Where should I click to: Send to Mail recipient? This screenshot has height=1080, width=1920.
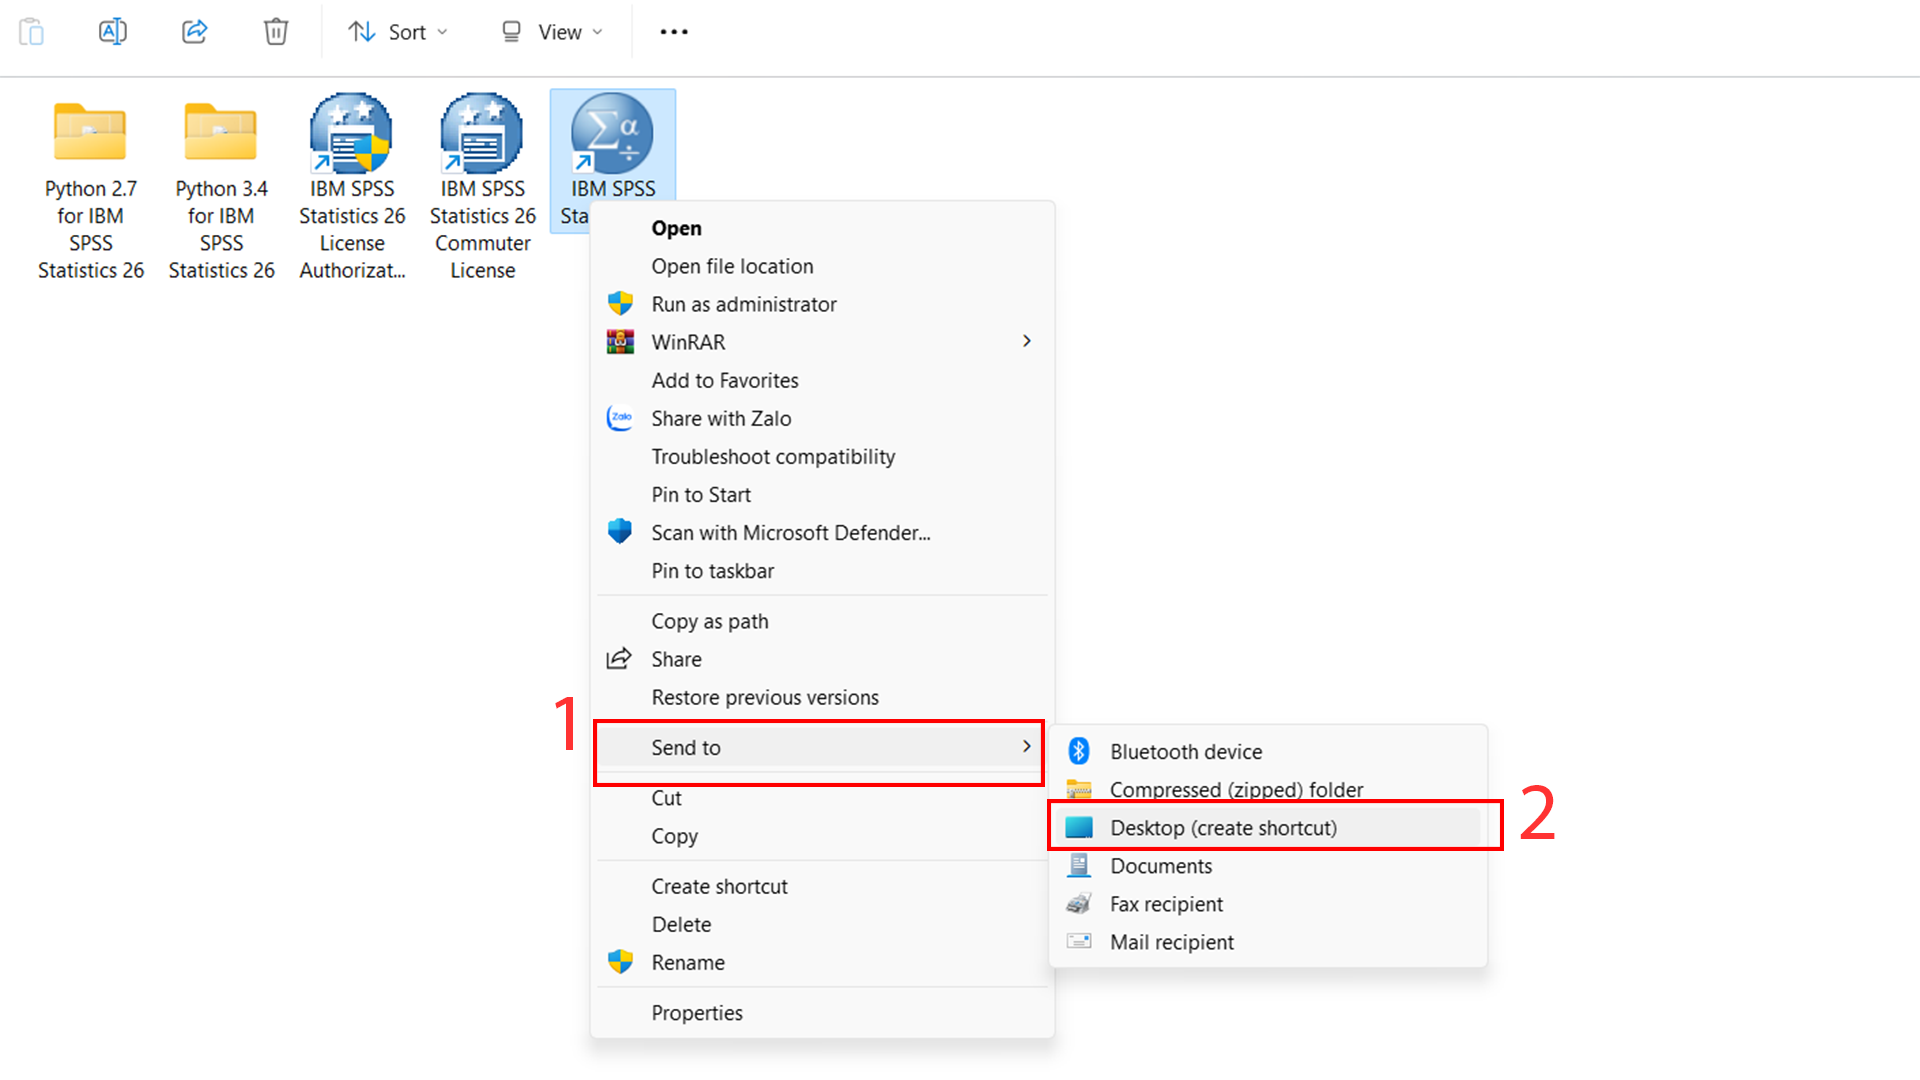coord(1268,942)
